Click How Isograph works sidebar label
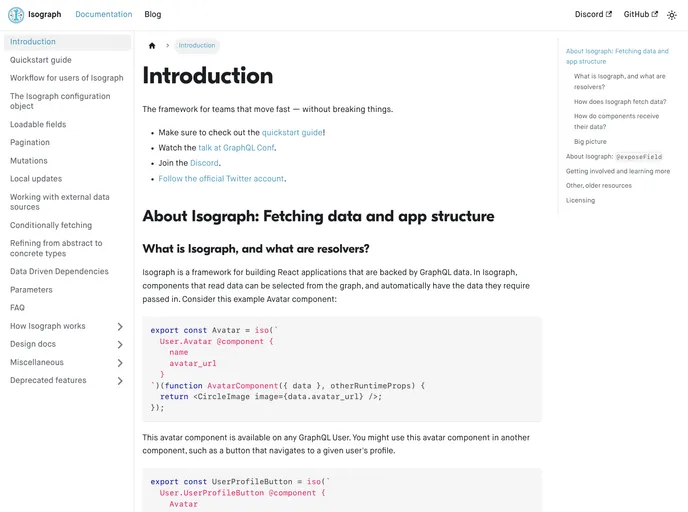 coord(48,326)
